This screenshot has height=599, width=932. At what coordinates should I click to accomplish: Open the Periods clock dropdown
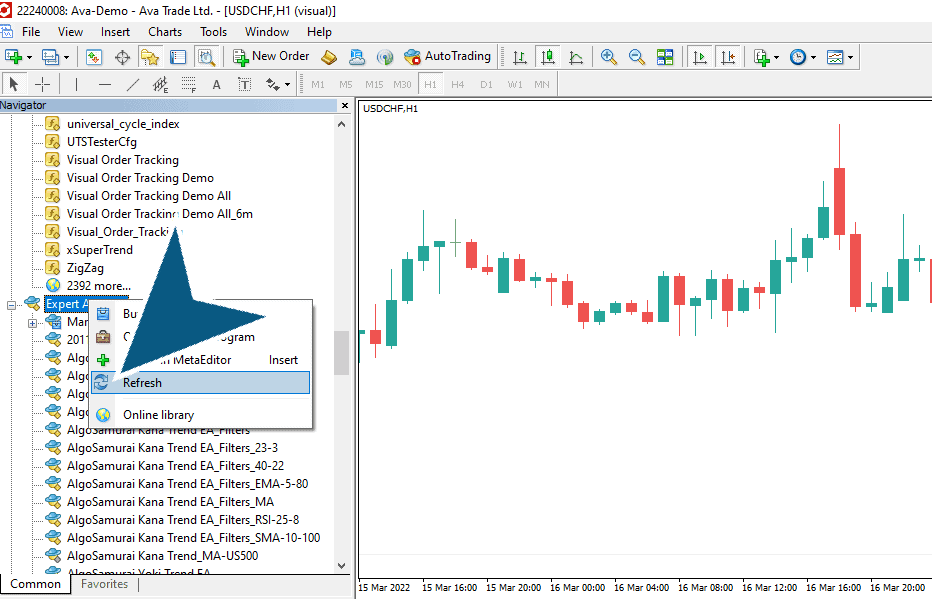[801, 57]
